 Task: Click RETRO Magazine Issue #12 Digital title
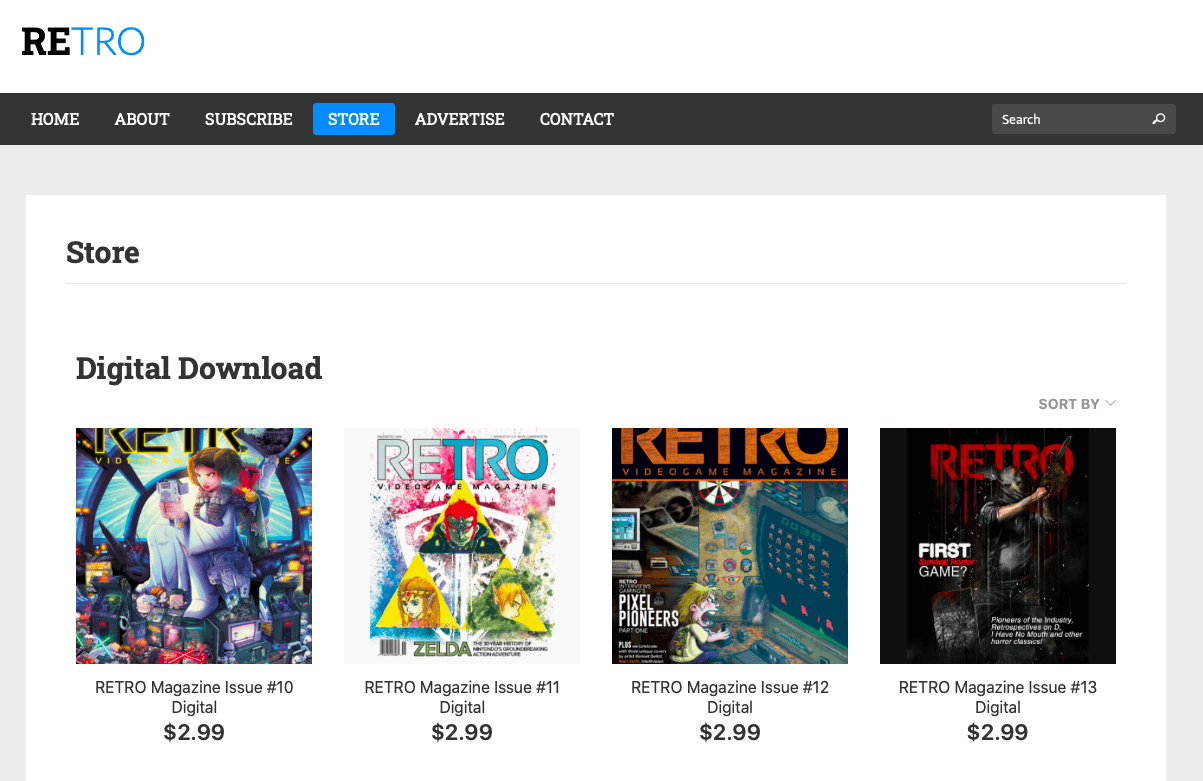click(730, 697)
